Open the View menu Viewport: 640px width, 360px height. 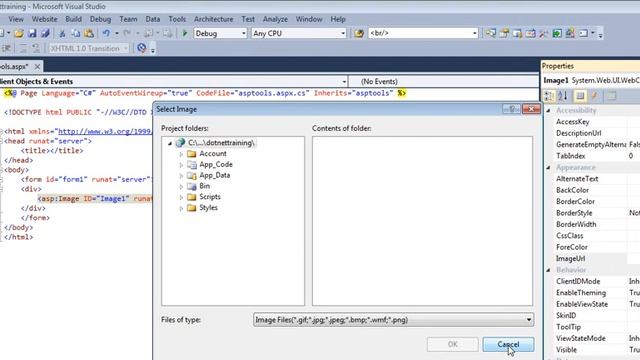coord(16,19)
